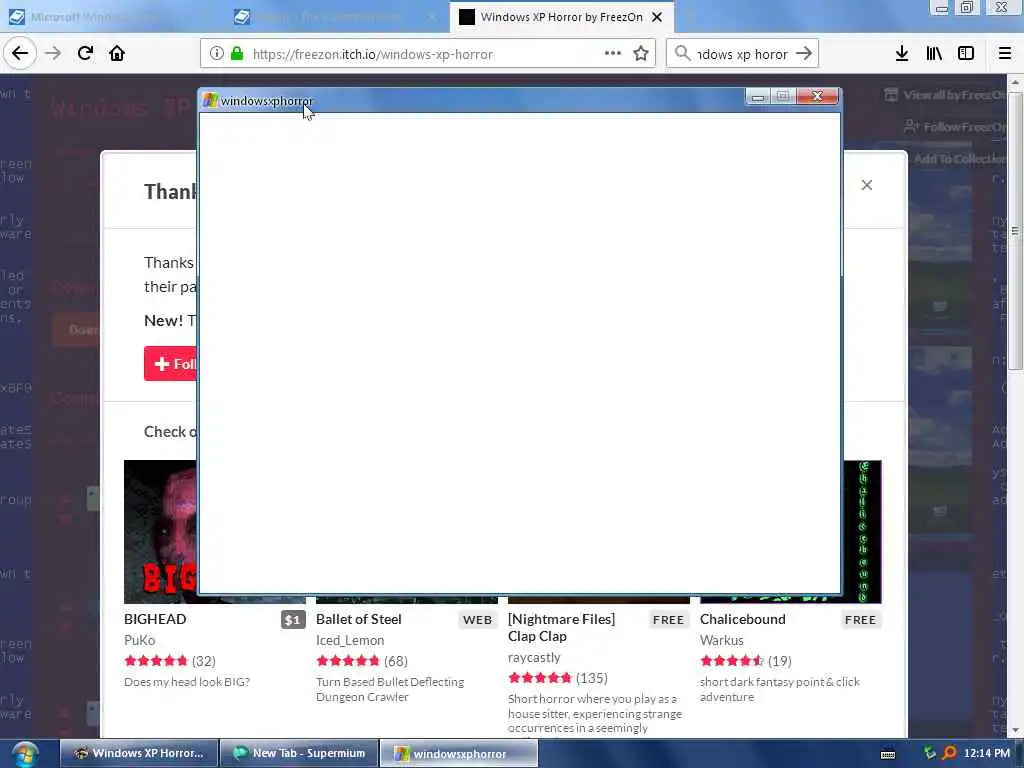
Task: Restore down the Firefox window
Action: coord(967,8)
